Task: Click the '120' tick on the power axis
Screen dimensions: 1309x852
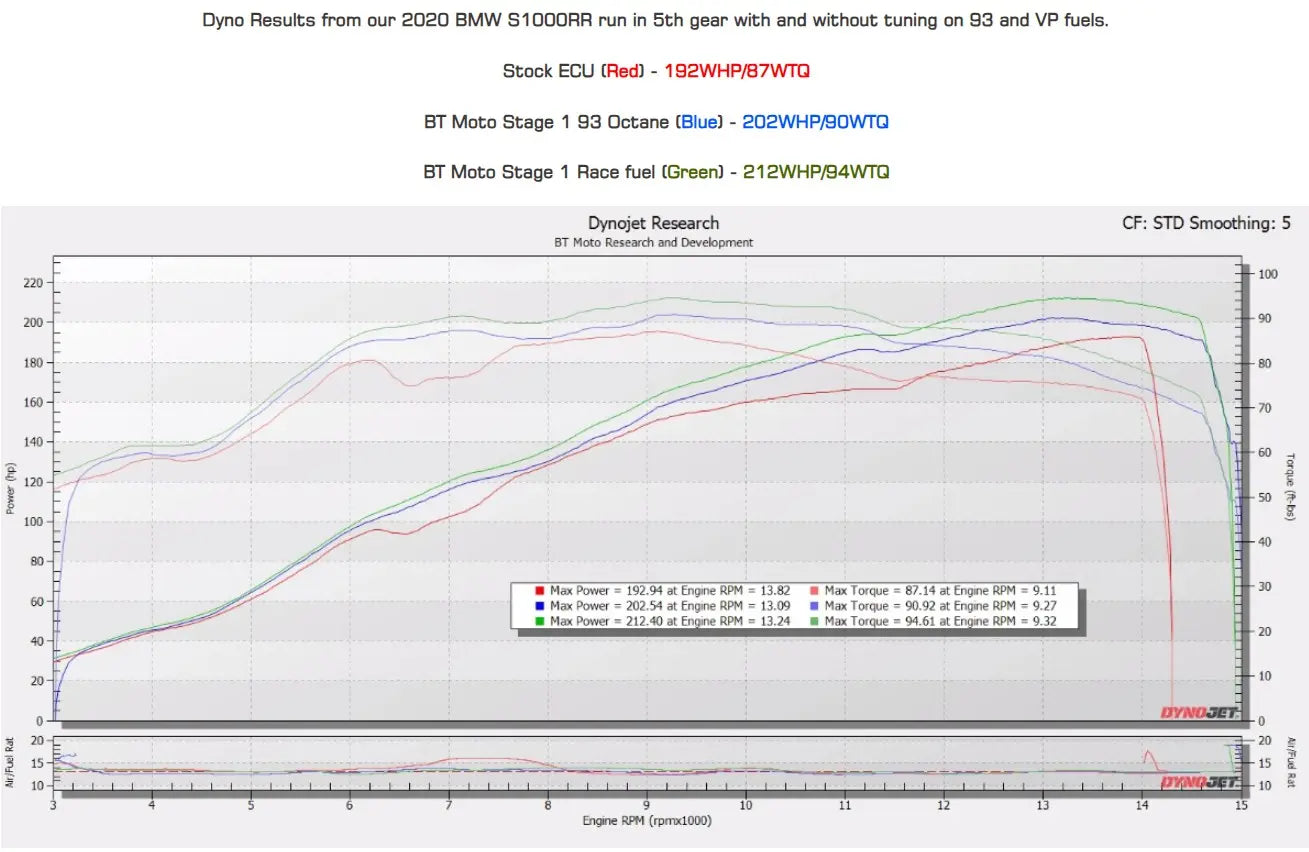Action: (33, 482)
